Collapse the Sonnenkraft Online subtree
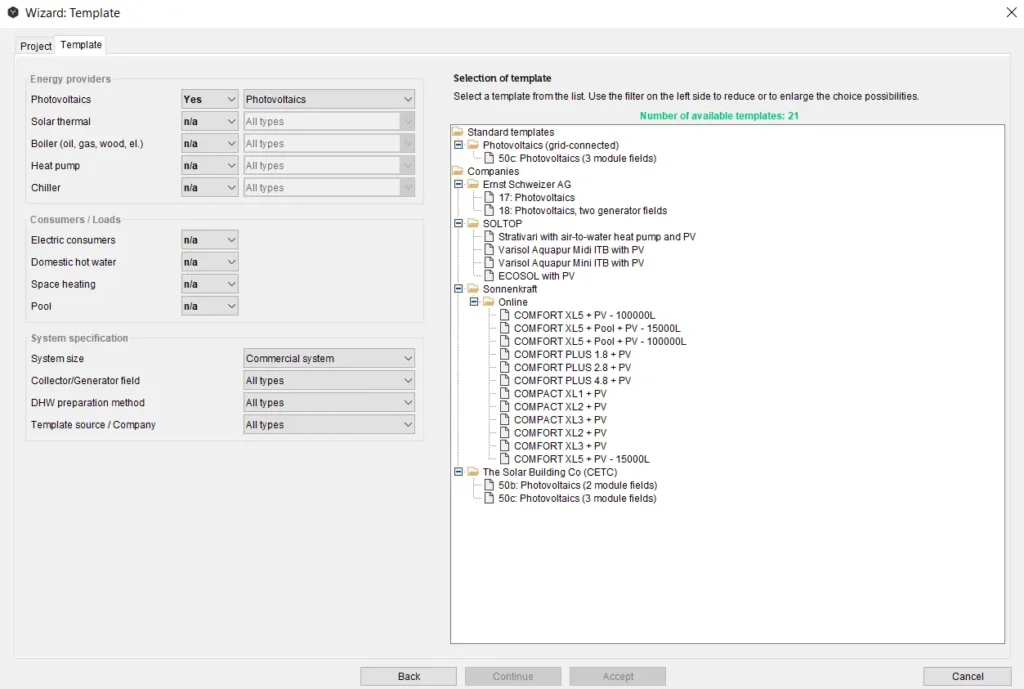Viewport: 1024px width, 689px height. pos(474,302)
